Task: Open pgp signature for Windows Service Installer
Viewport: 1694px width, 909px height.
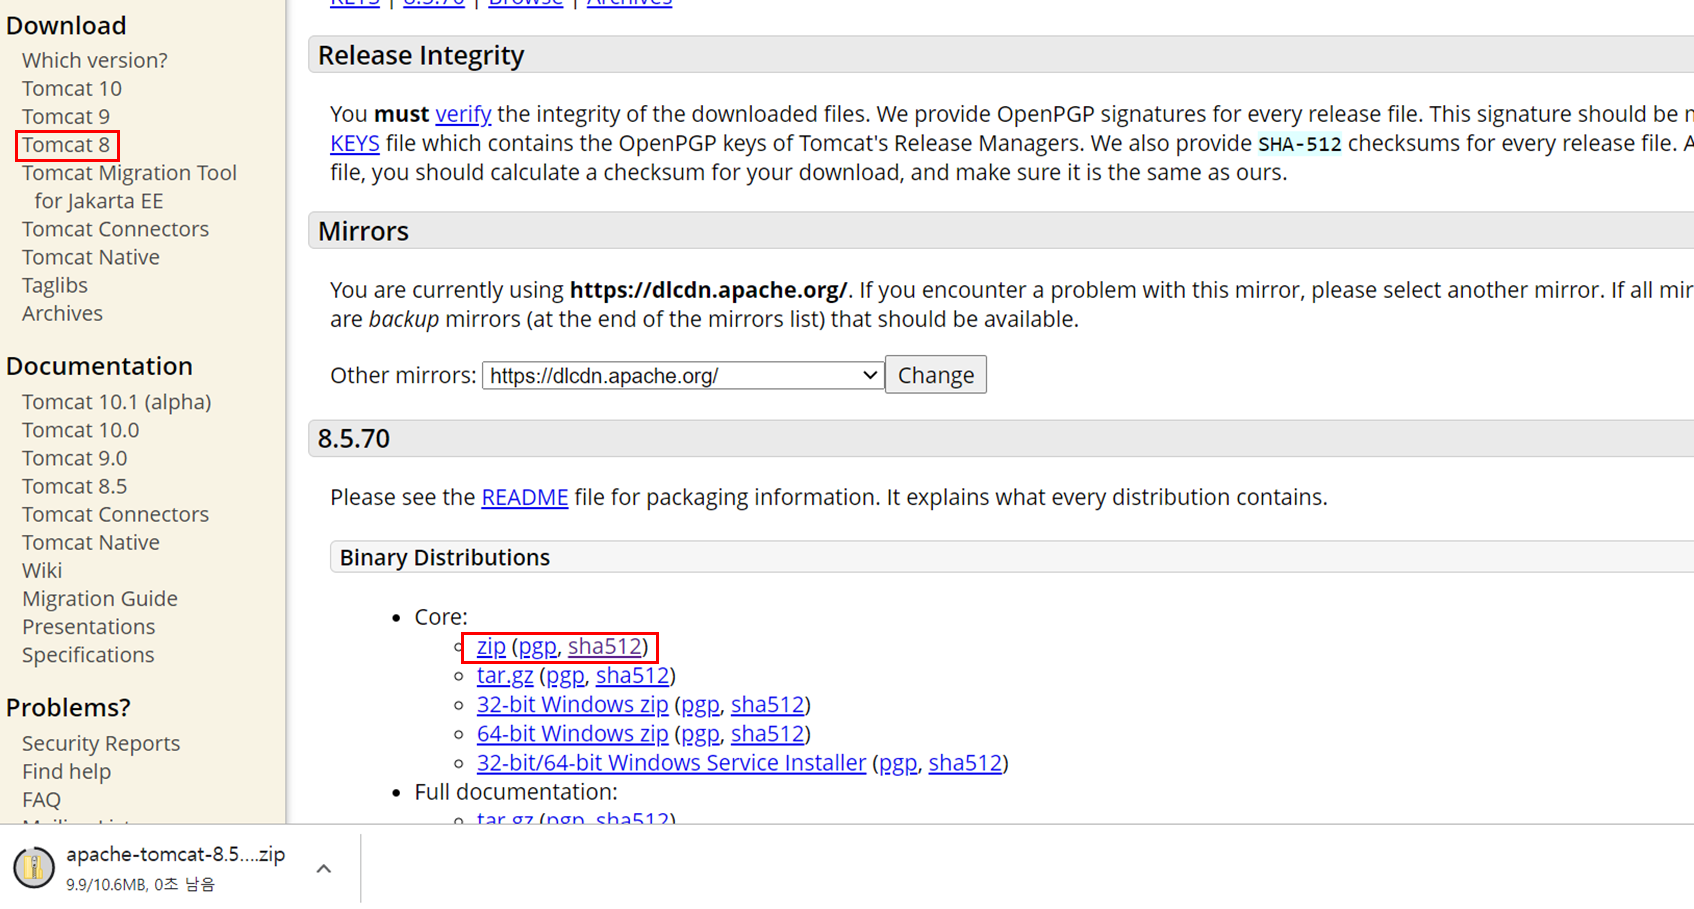Action: point(898,763)
